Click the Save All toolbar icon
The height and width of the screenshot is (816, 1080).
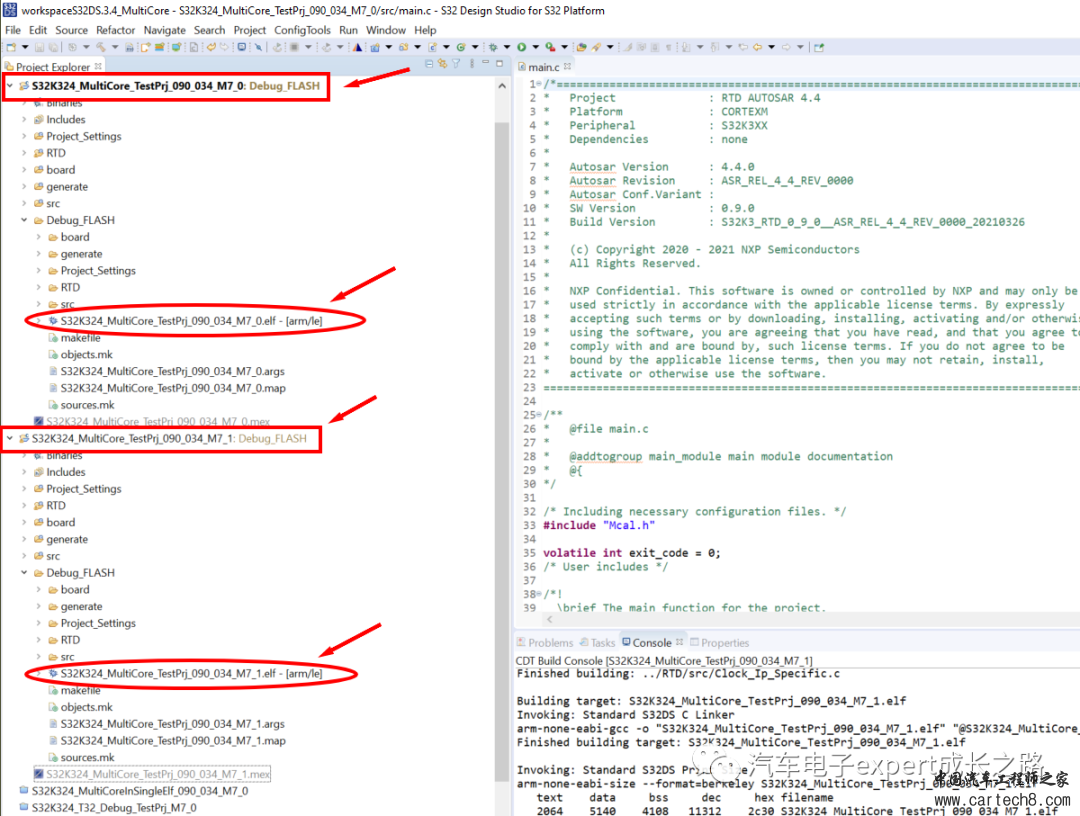(53, 48)
